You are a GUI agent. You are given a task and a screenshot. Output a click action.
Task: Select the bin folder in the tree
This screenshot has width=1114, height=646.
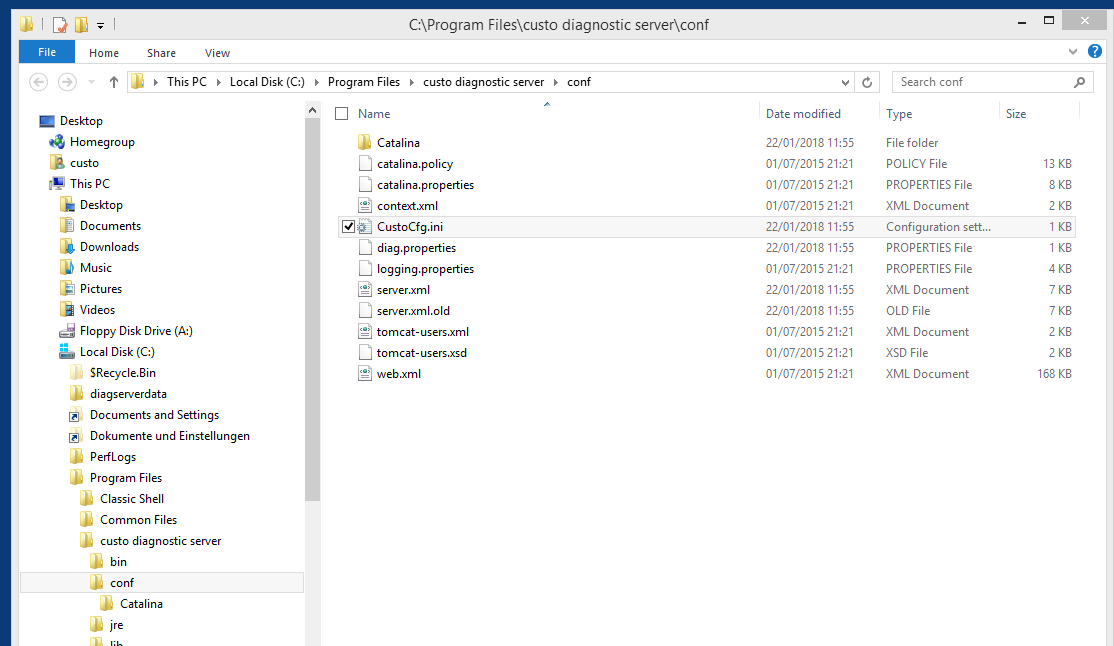[119, 562]
